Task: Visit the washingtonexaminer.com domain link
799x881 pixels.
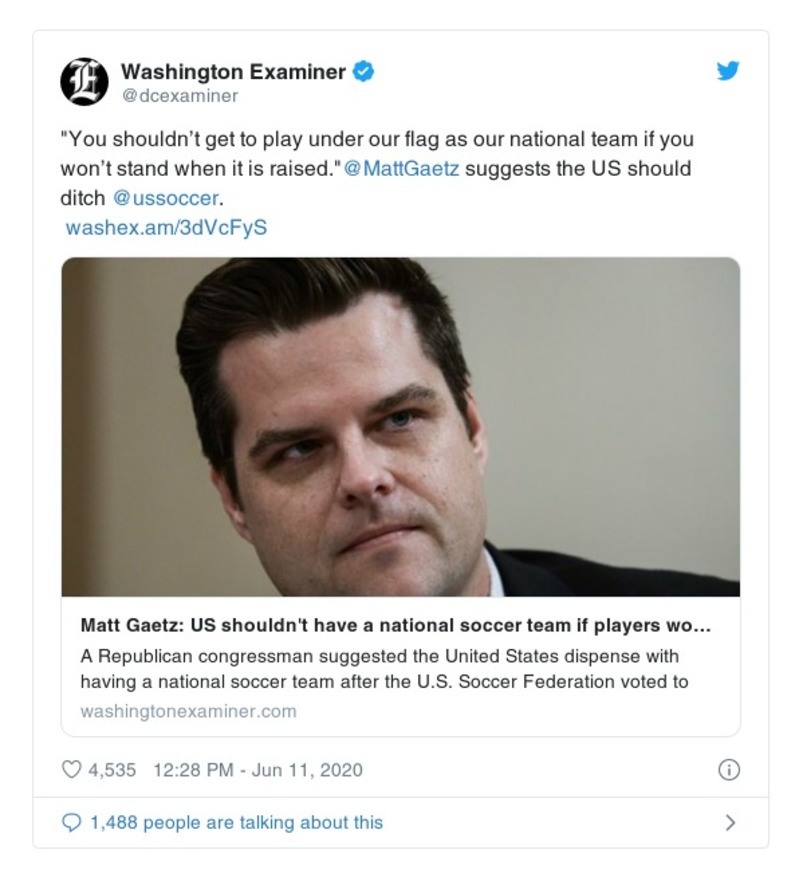Action: click(x=188, y=712)
